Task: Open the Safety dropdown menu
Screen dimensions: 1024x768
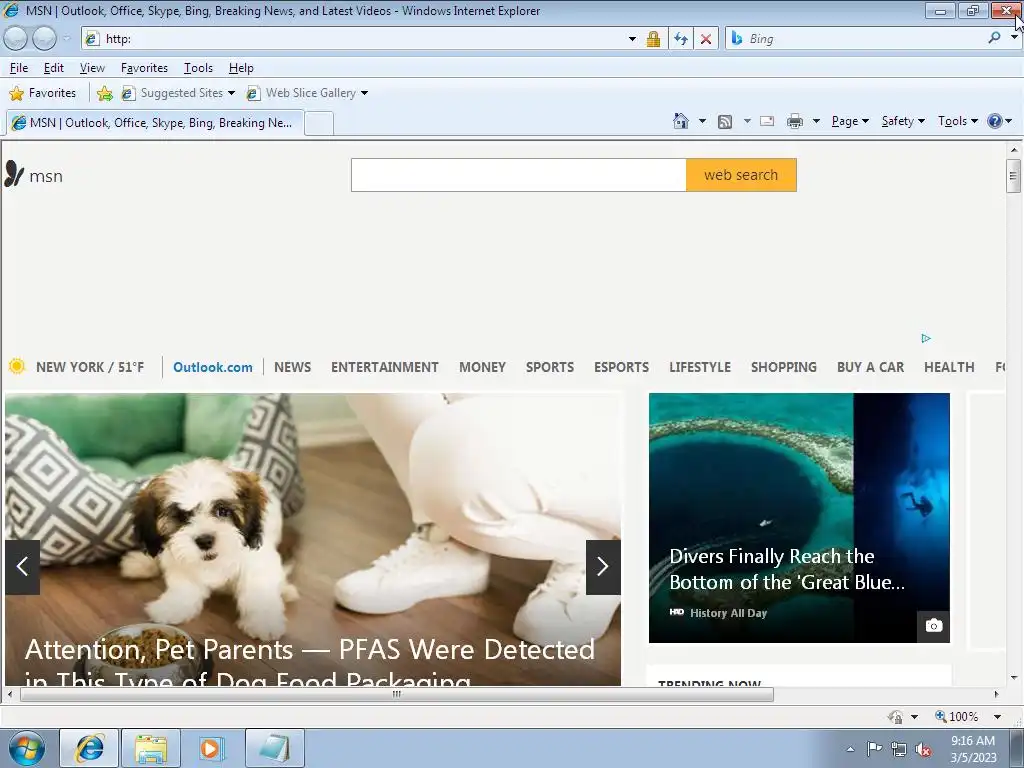Action: 903,121
